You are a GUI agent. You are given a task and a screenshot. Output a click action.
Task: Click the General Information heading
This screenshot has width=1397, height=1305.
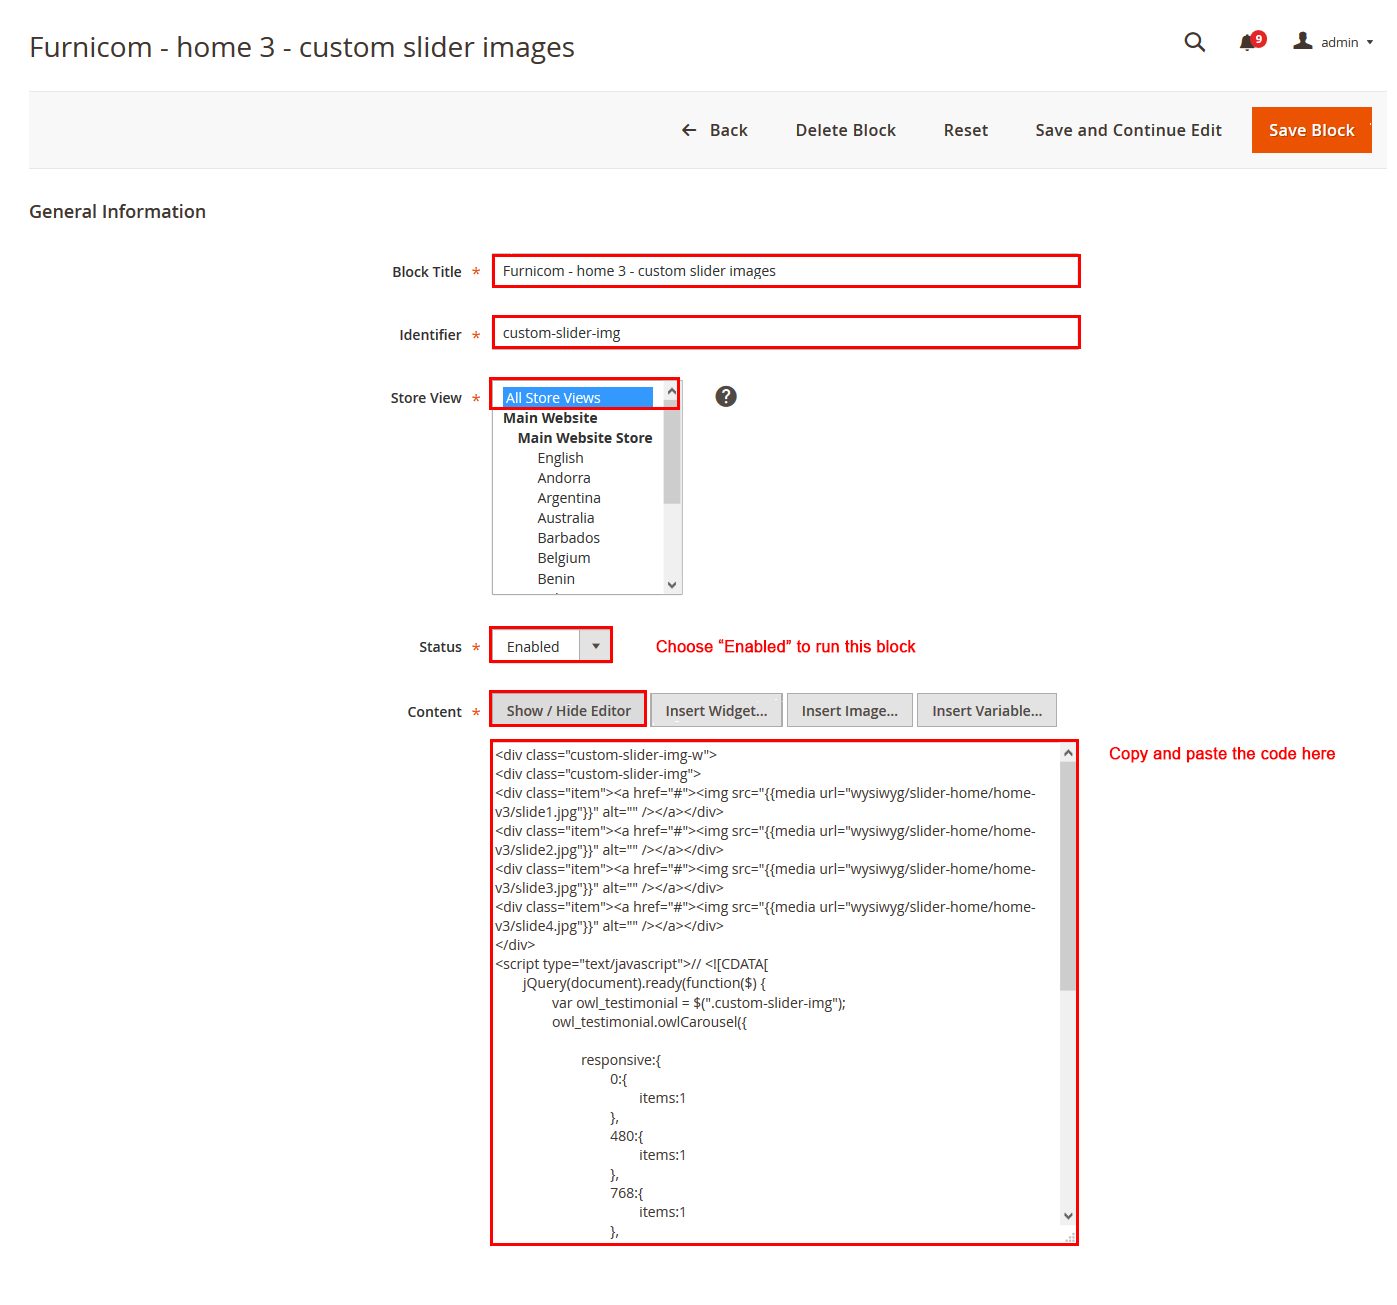tap(117, 211)
